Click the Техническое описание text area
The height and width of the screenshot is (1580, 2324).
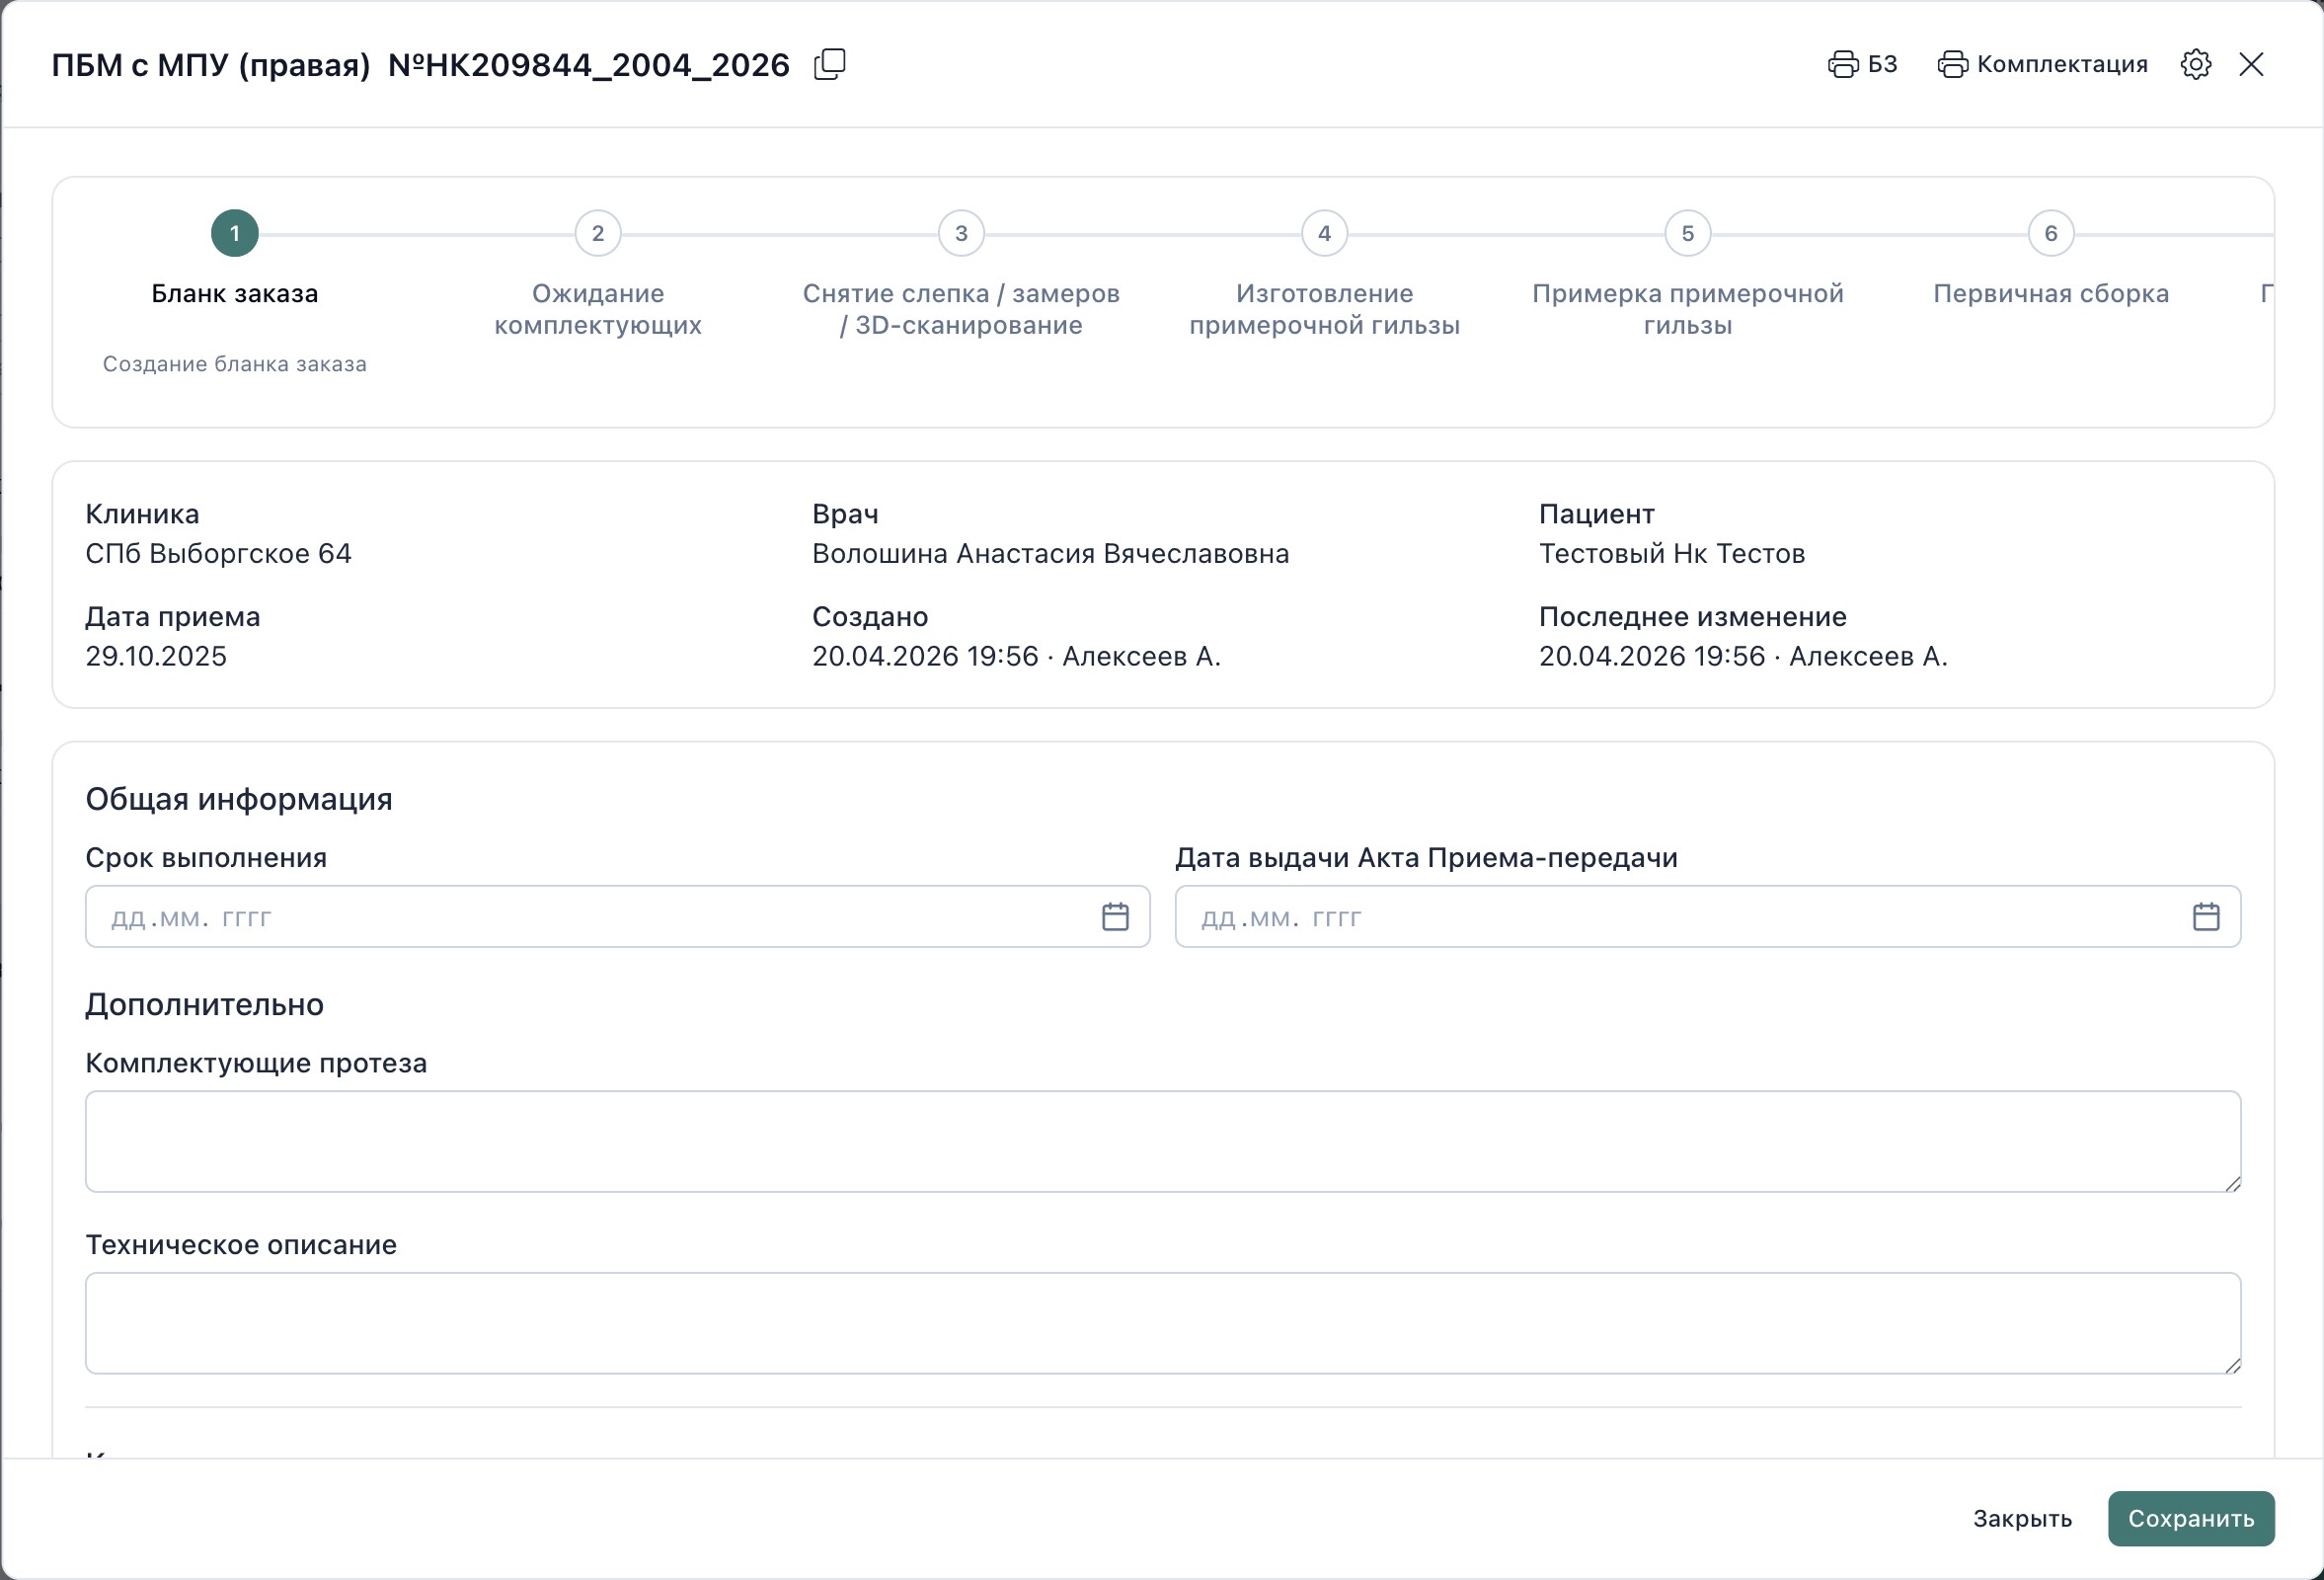pos(1163,1323)
